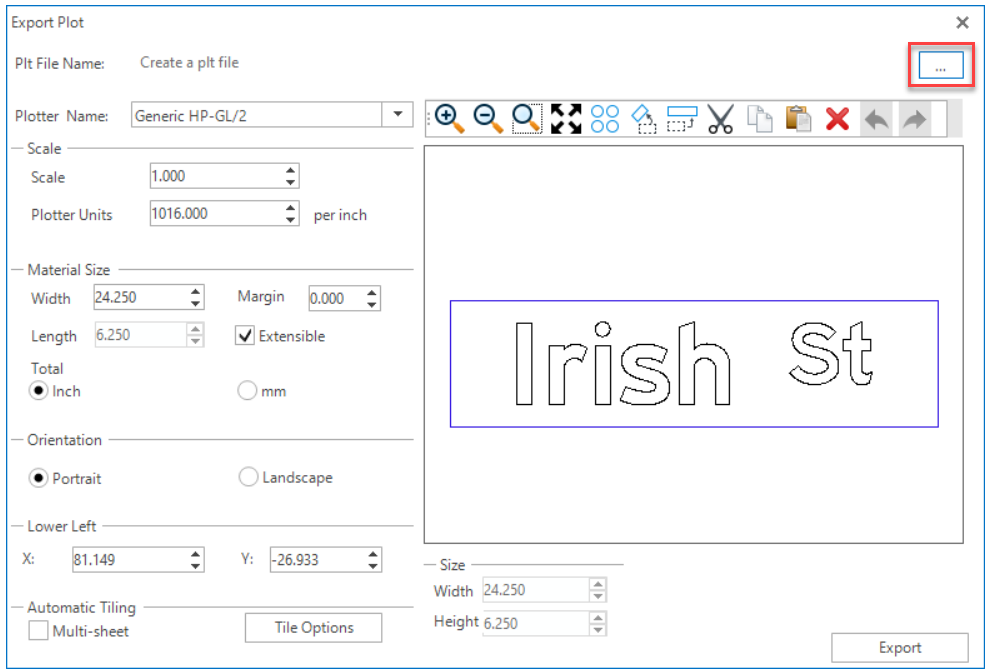
Task: Click the Lower Left Y field
Action: (x=318, y=559)
